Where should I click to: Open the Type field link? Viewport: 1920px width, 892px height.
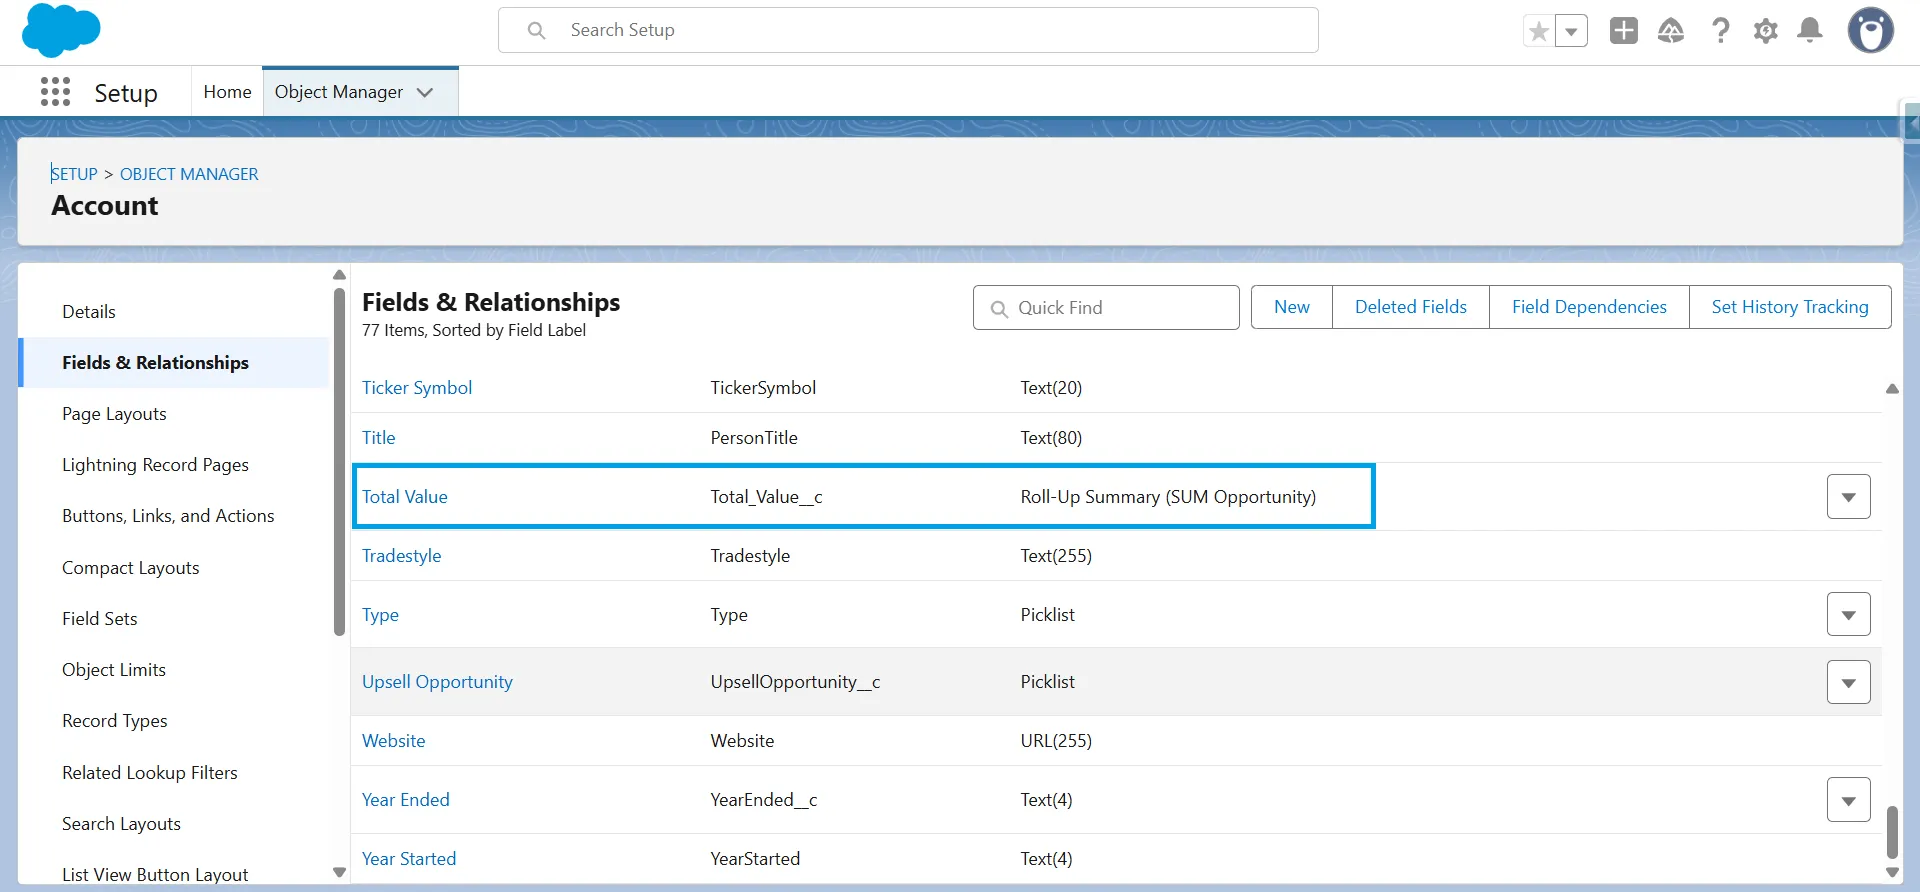[x=380, y=615]
